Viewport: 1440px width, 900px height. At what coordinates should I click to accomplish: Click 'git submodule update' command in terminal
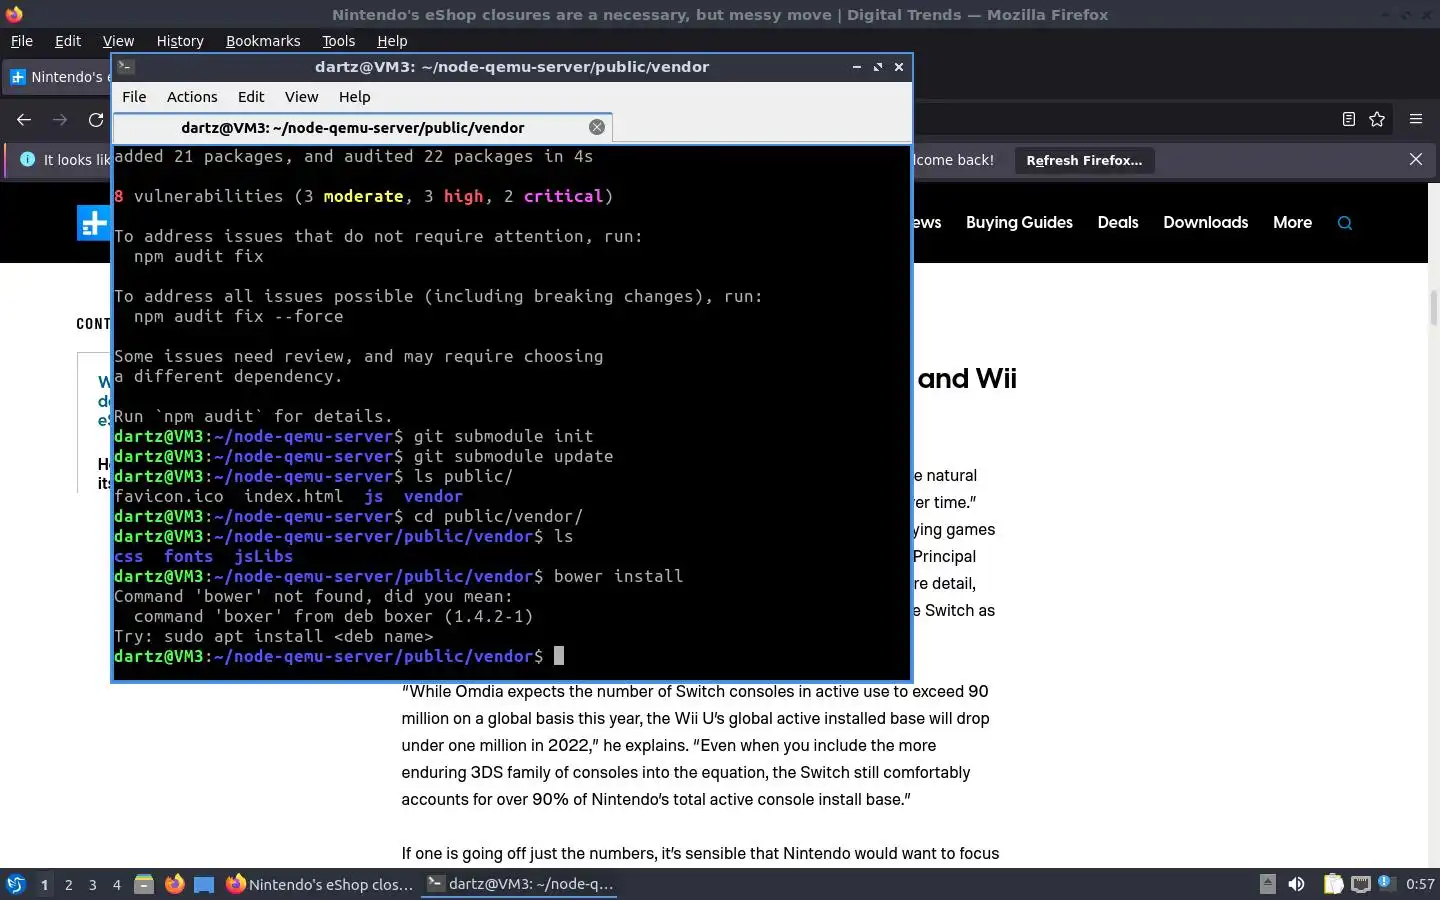click(x=513, y=456)
